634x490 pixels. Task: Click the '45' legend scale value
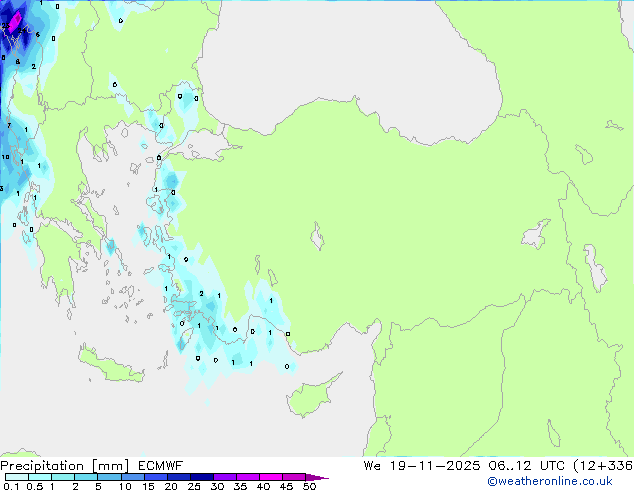pyautogui.click(x=286, y=486)
